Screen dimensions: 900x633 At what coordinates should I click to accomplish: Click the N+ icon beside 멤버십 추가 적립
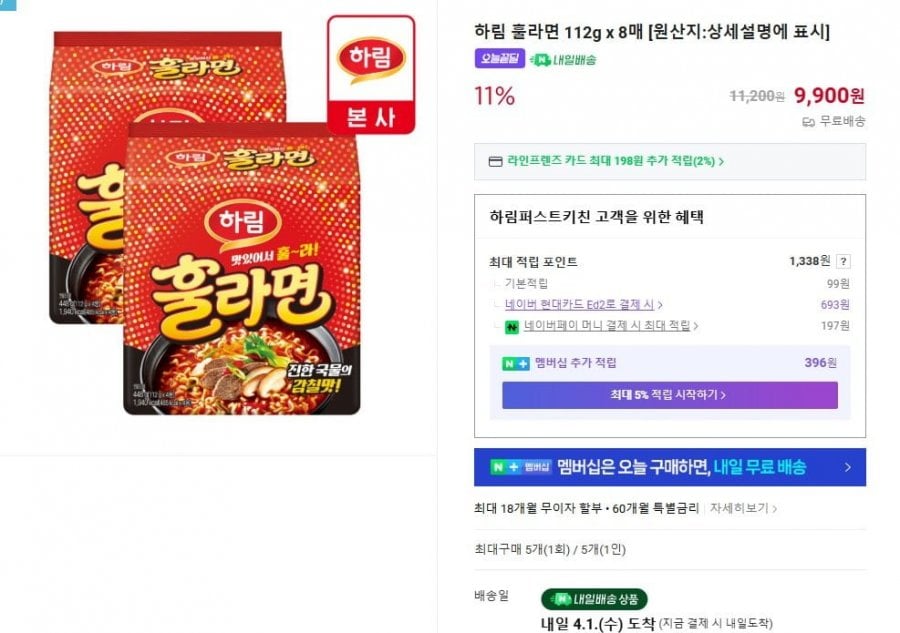pyautogui.click(x=515, y=363)
